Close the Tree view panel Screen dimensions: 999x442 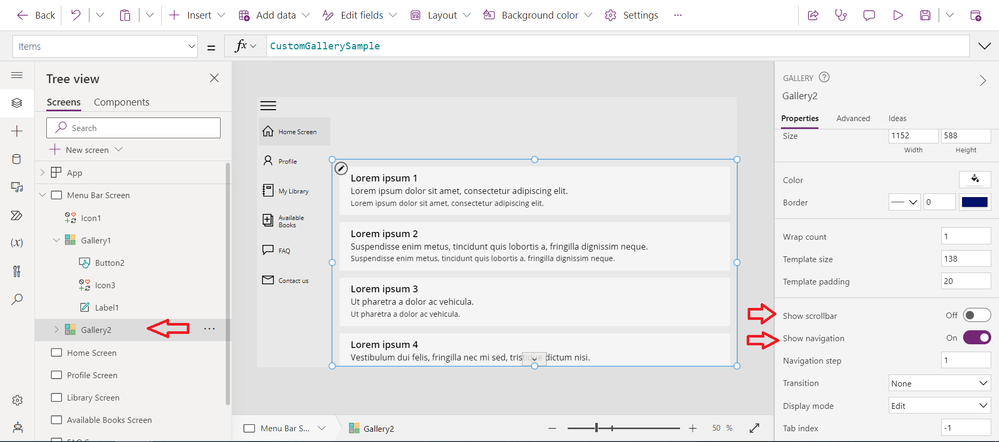(x=214, y=78)
